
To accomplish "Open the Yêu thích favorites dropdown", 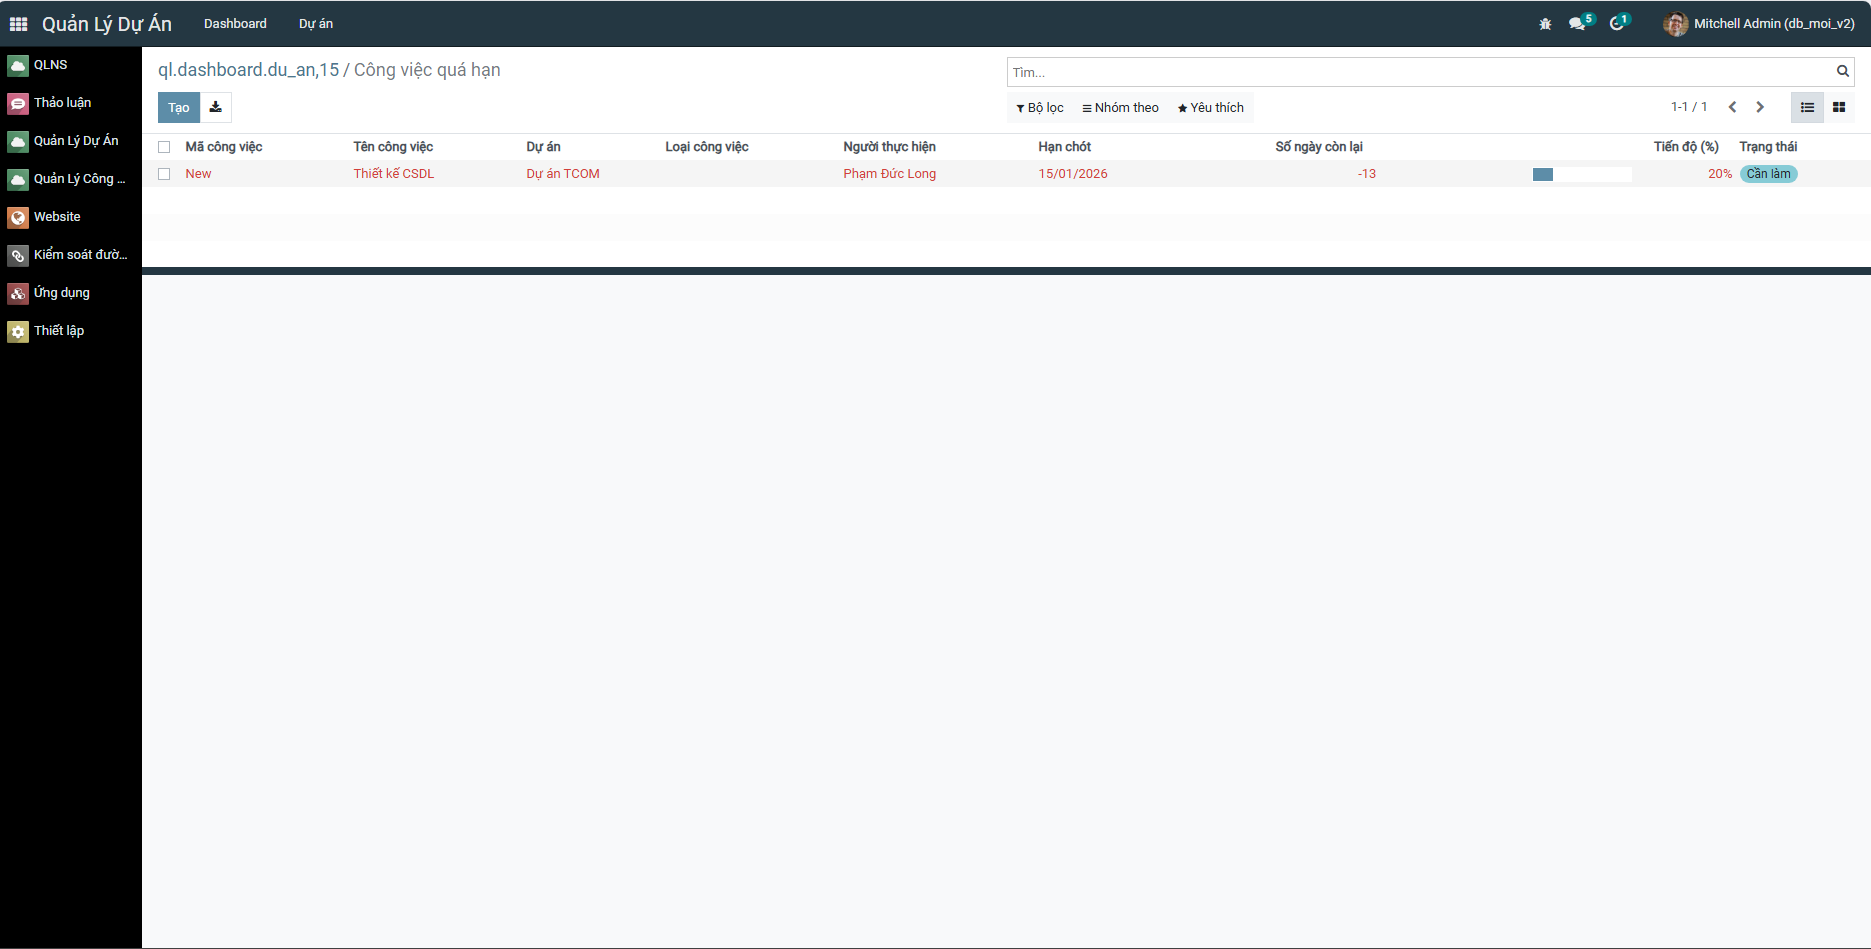I will pos(1211,108).
